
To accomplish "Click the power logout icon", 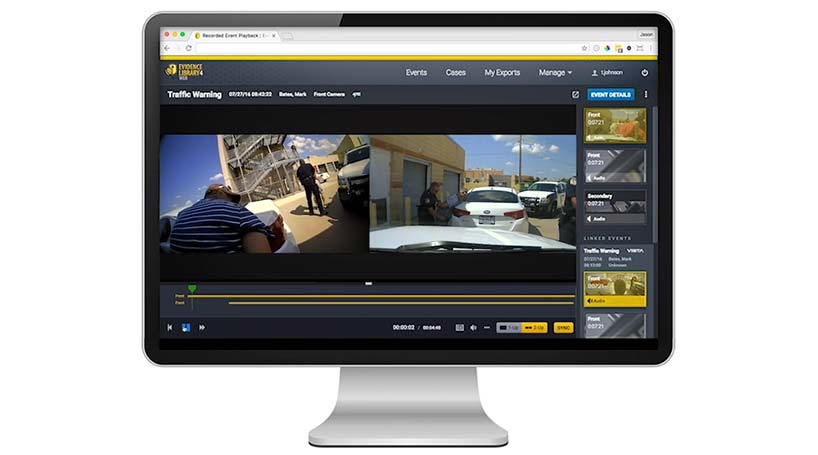I will [644, 72].
